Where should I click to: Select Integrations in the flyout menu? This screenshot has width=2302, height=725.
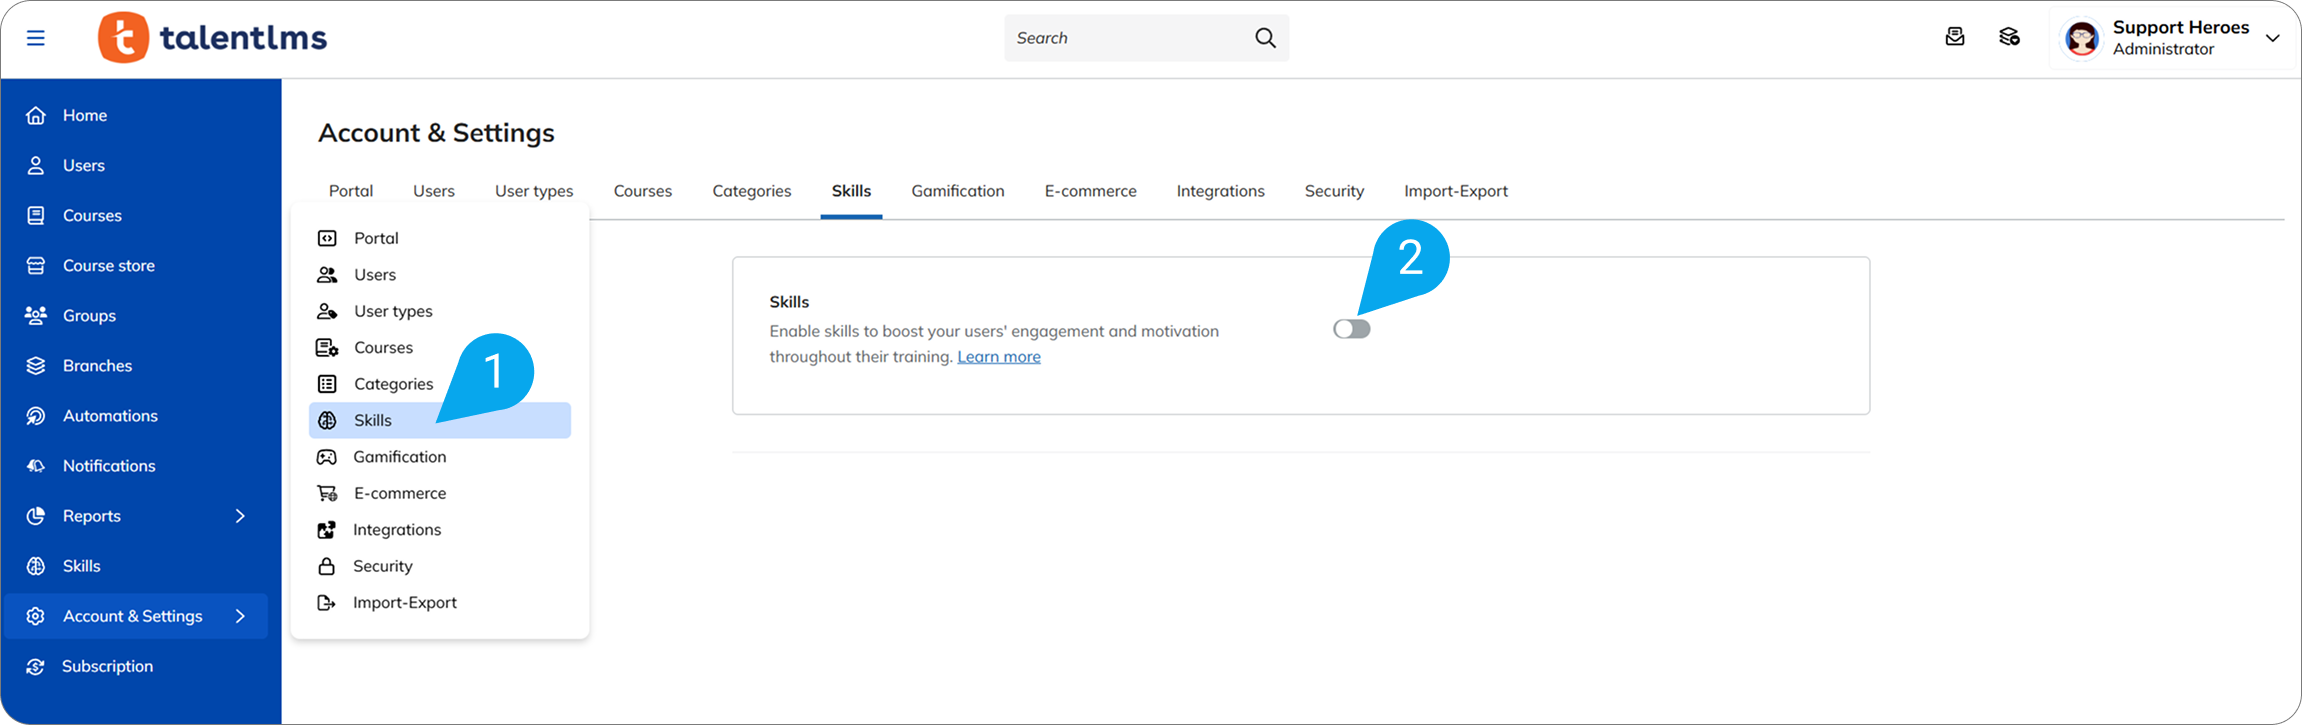[x=396, y=530]
